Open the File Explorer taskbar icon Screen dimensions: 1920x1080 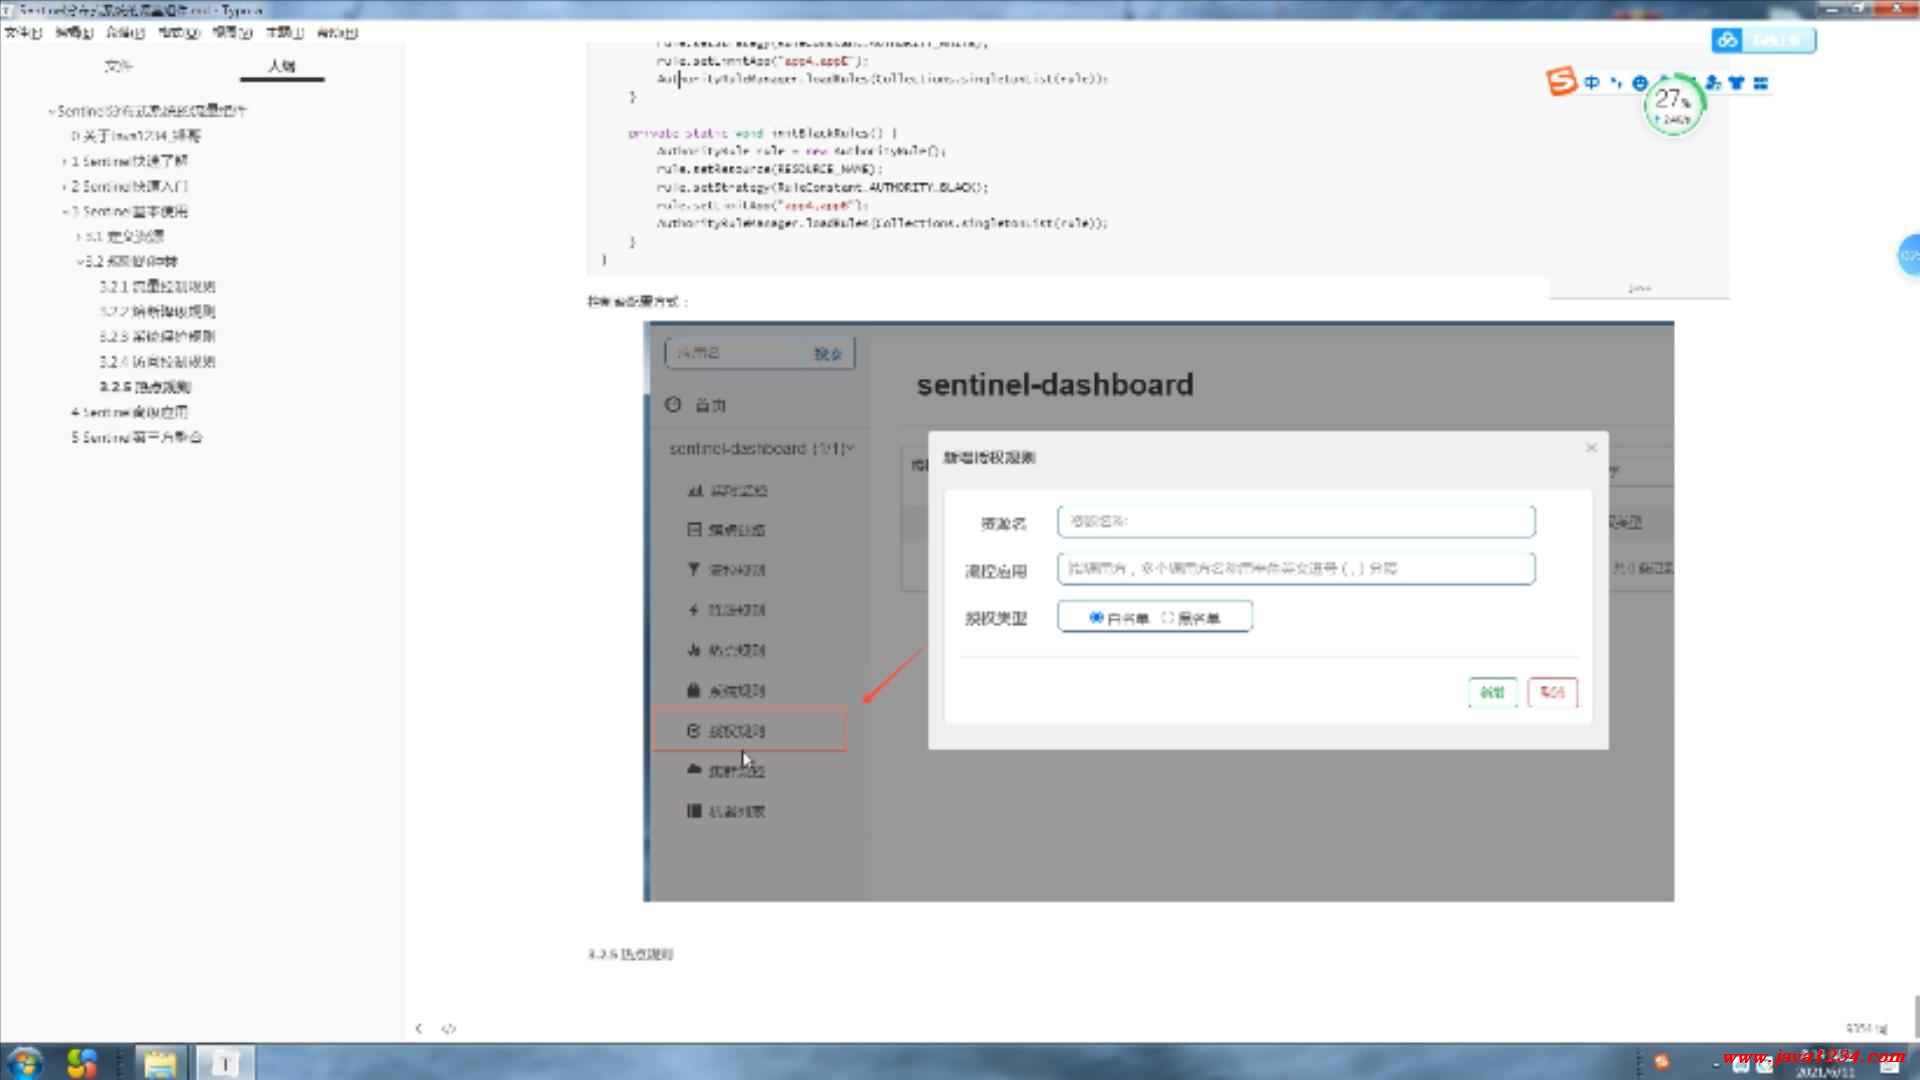(159, 1062)
